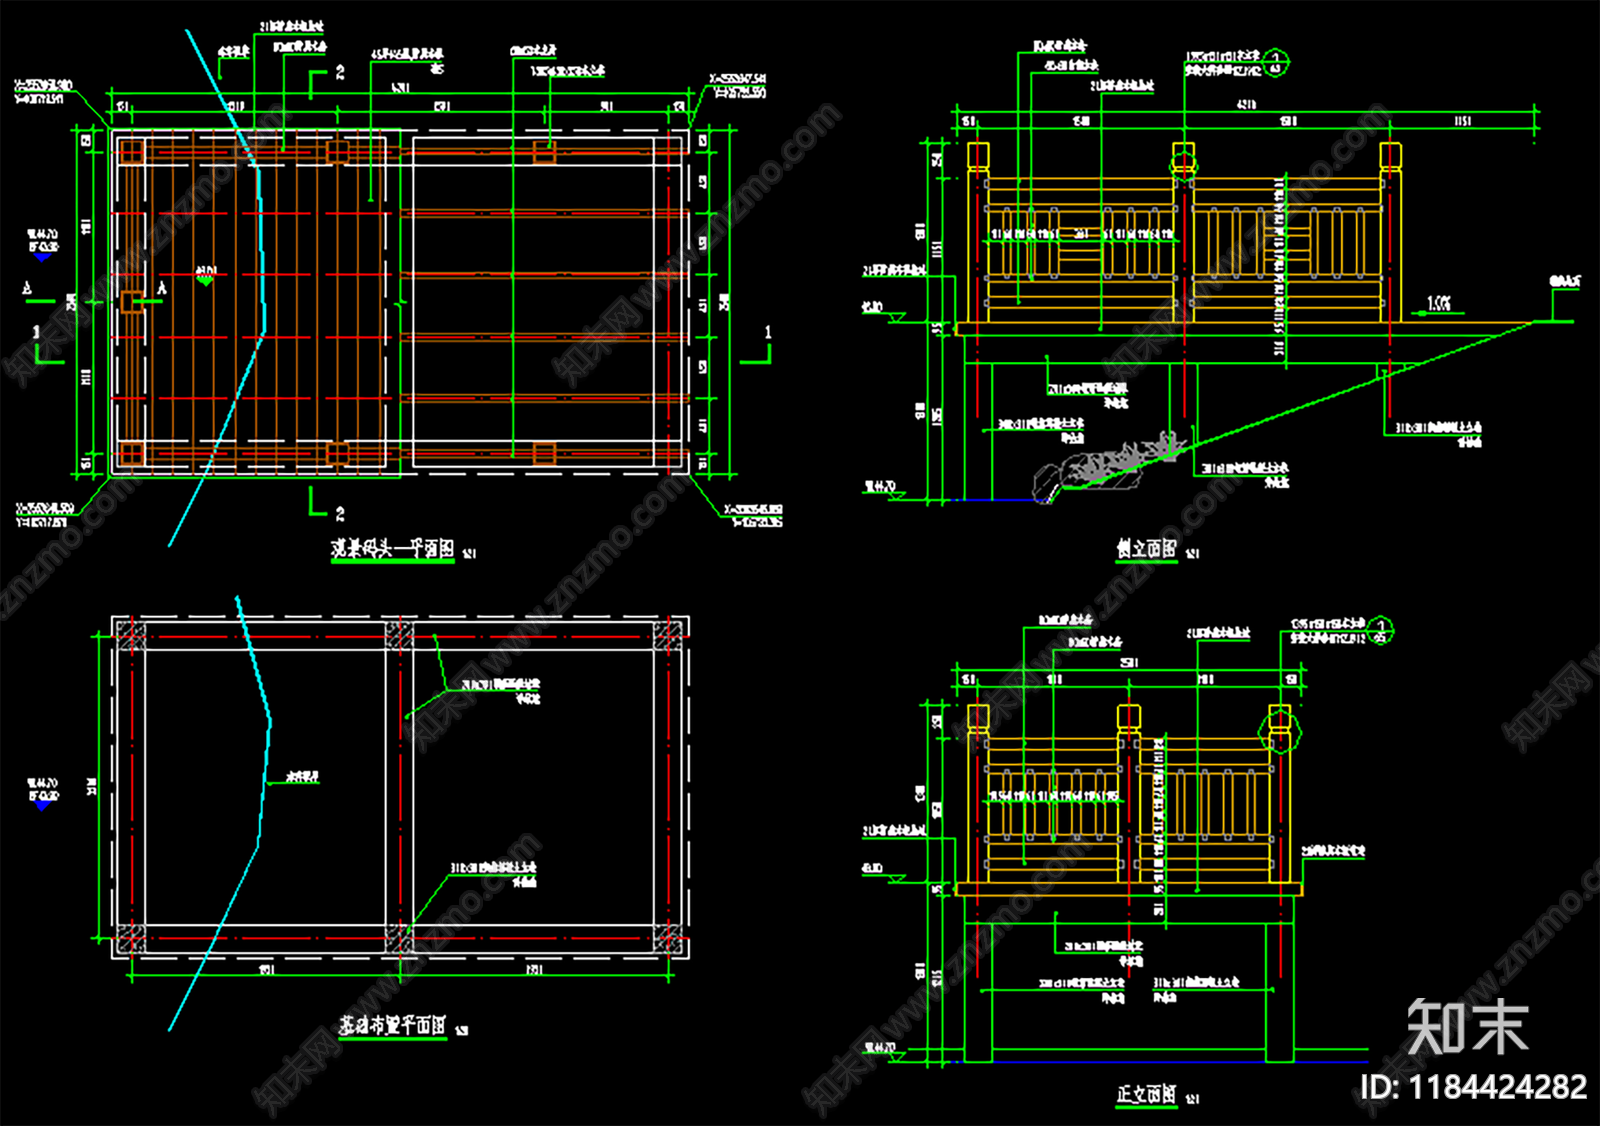The height and width of the screenshot is (1126, 1600).
Task: Click the green octagon on the front elevation post
Action: pos(1280,728)
